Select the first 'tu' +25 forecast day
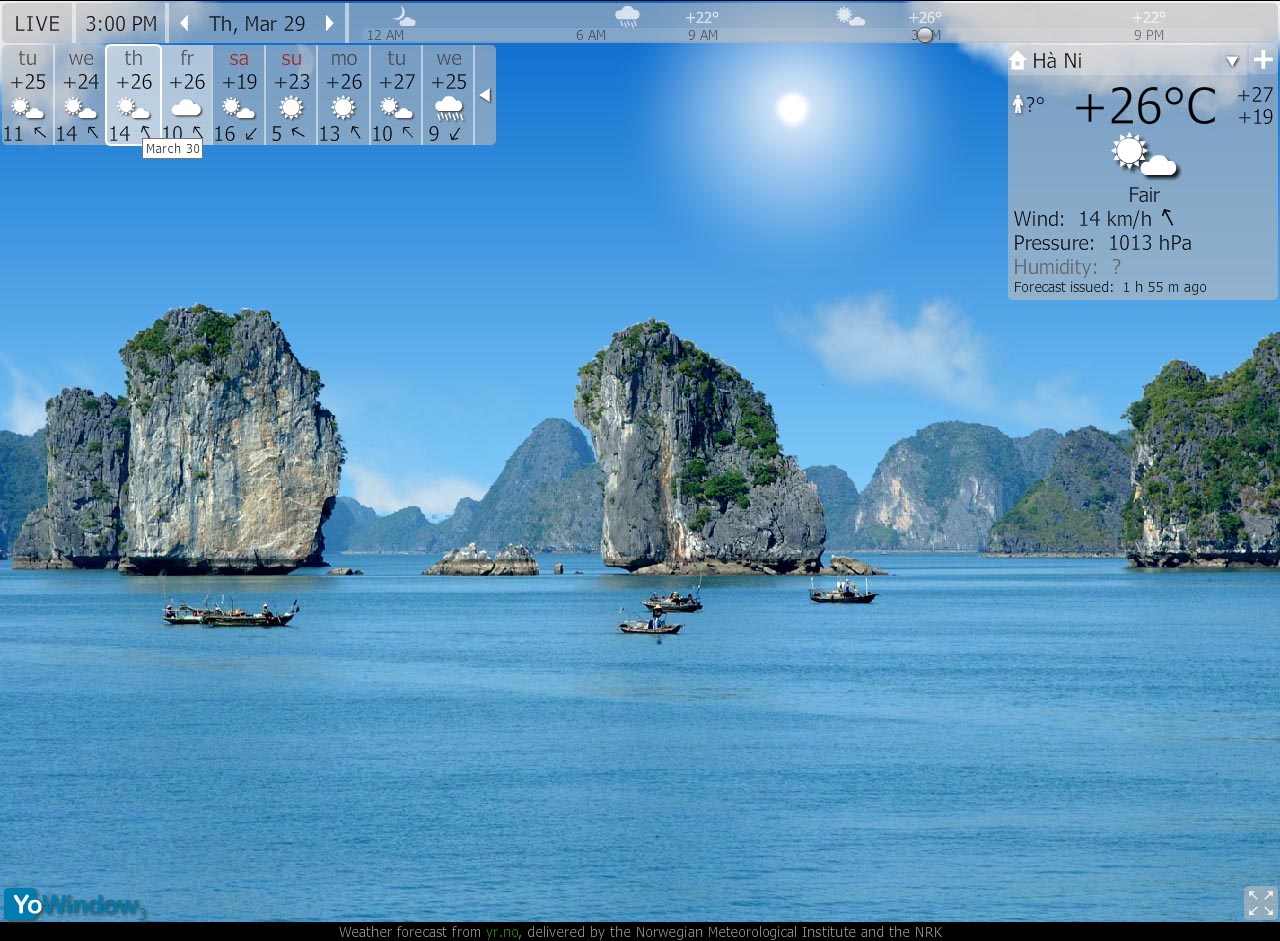This screenshot has width=1280, height=941. coord(27,95)
